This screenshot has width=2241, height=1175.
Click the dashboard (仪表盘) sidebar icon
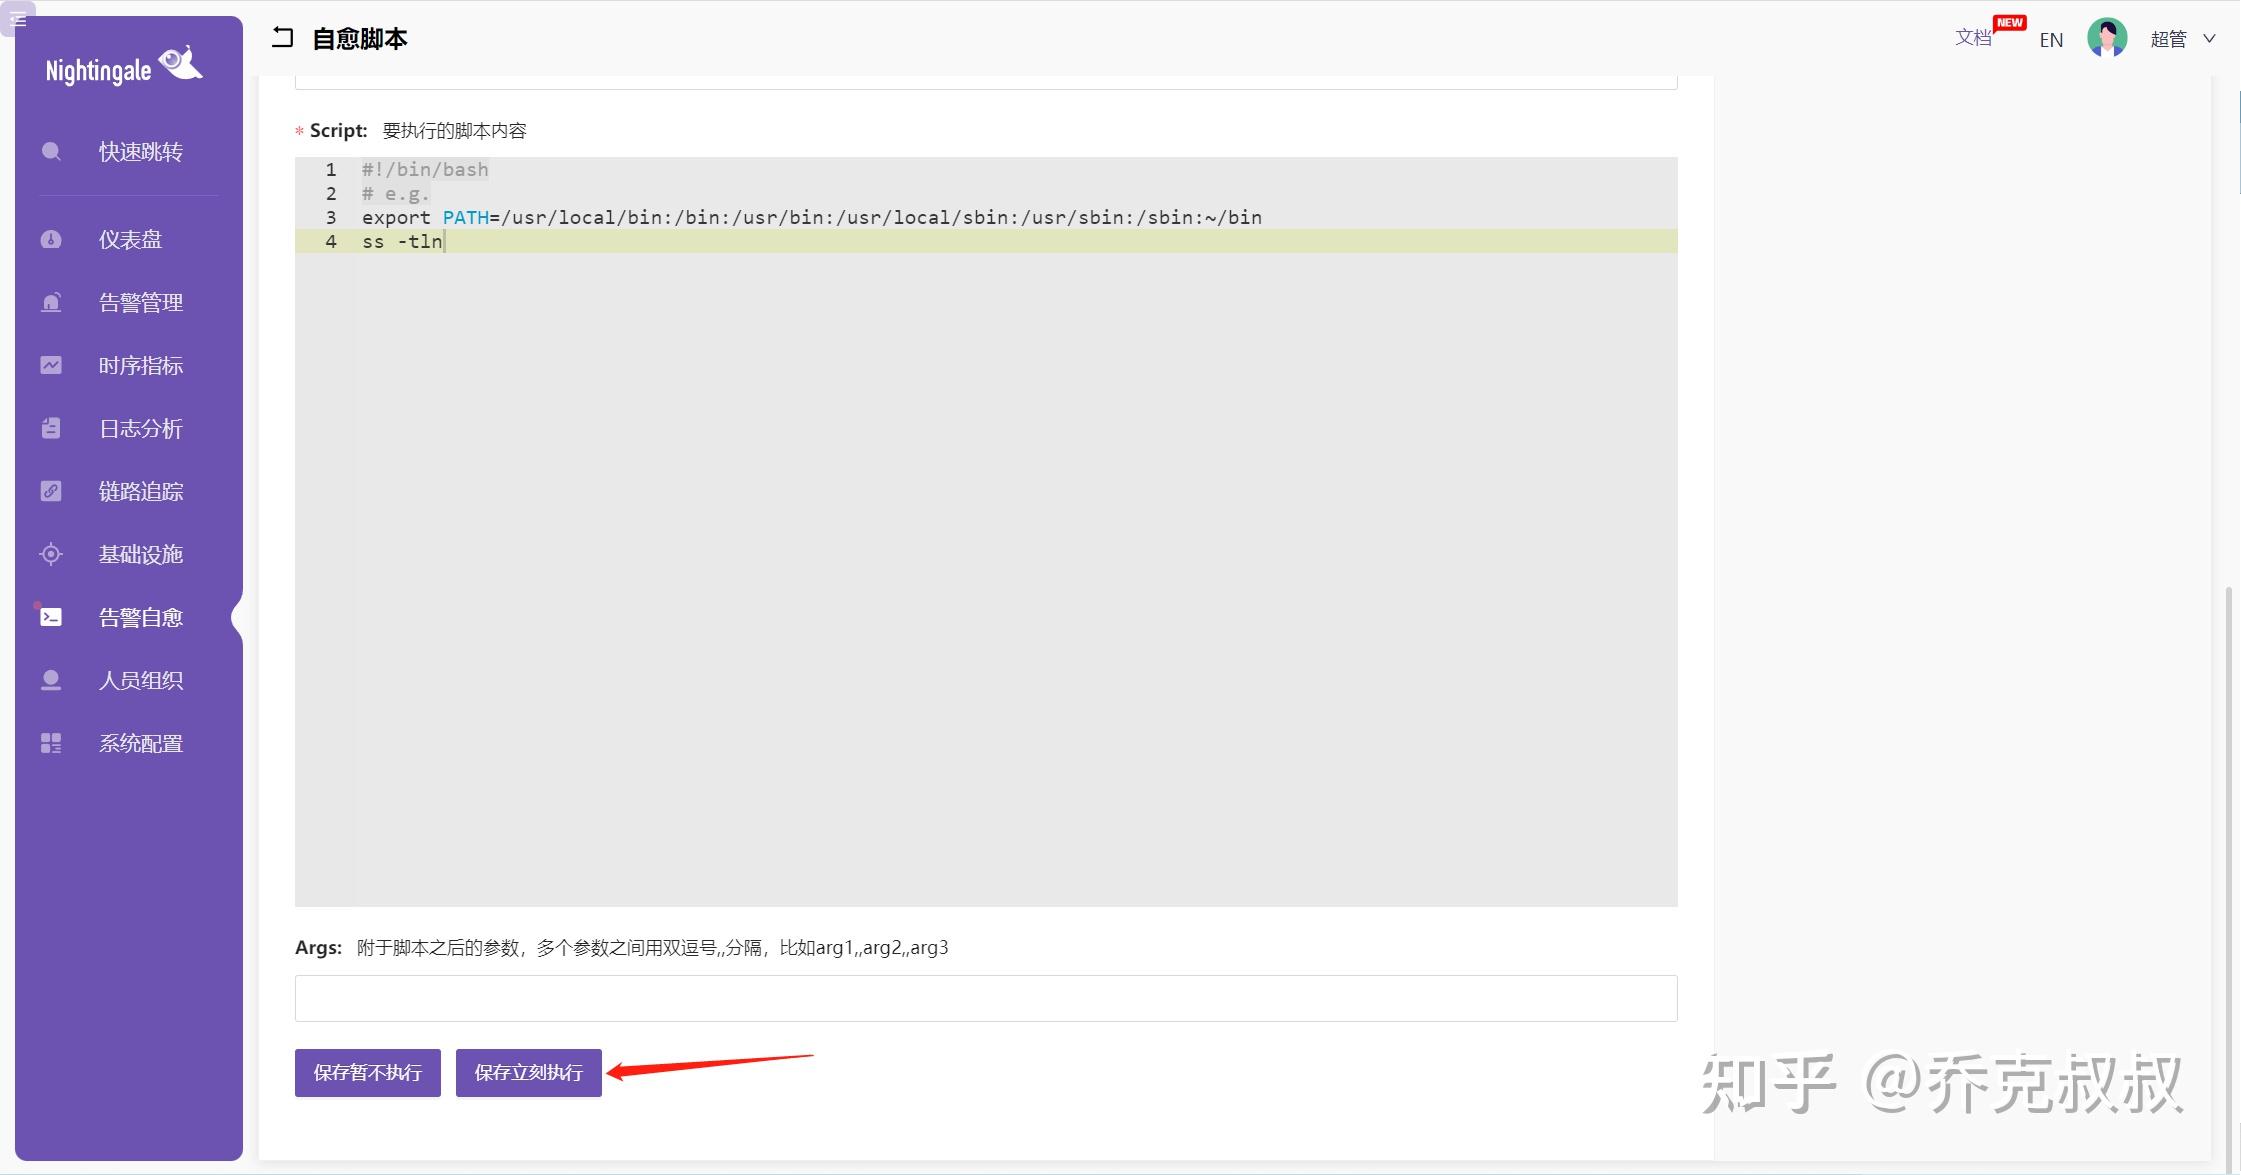pyautogui.click(x=51, y=240)
